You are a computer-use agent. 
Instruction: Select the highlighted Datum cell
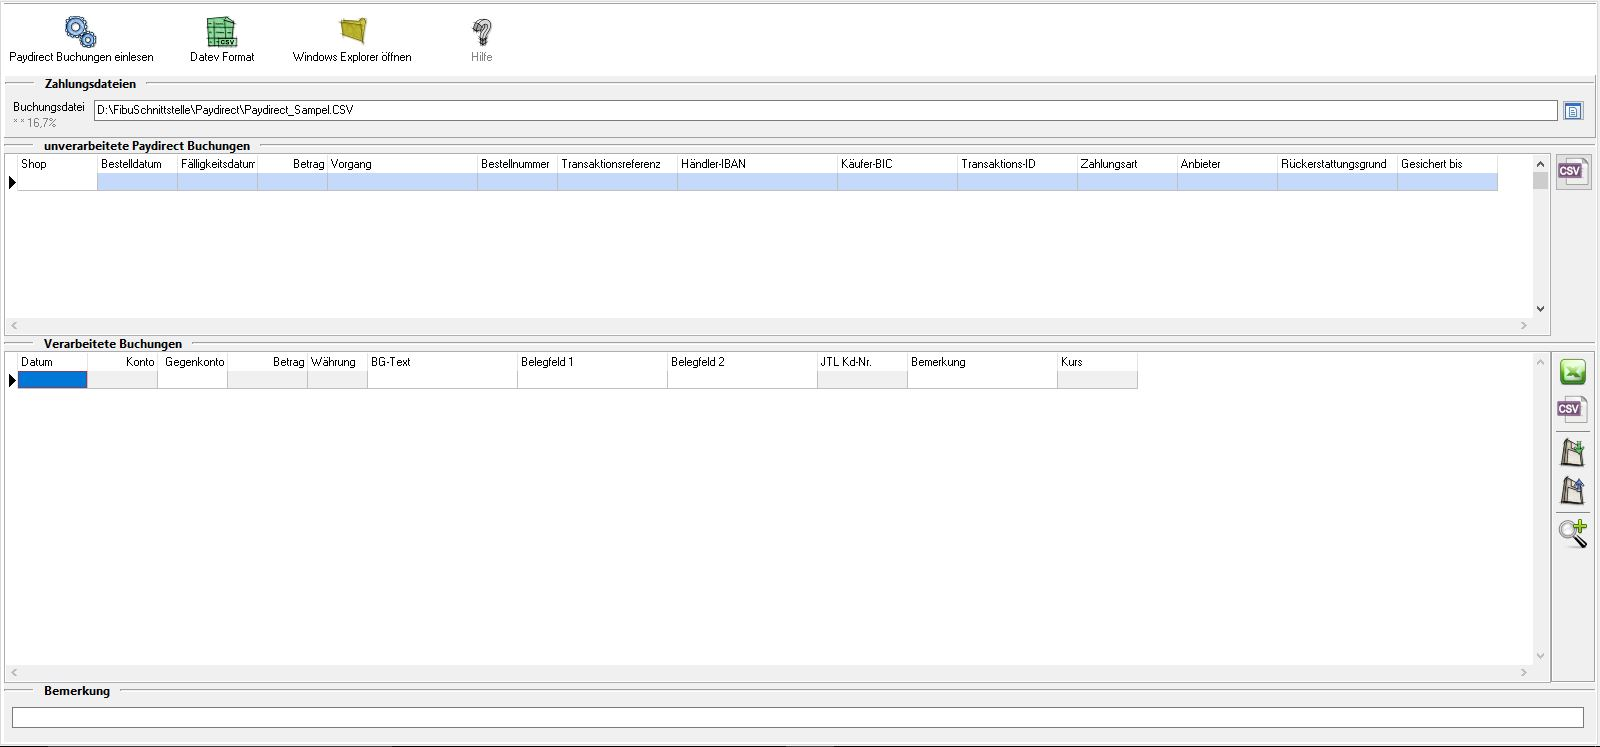pyautogui.click(x=53, y=380)
